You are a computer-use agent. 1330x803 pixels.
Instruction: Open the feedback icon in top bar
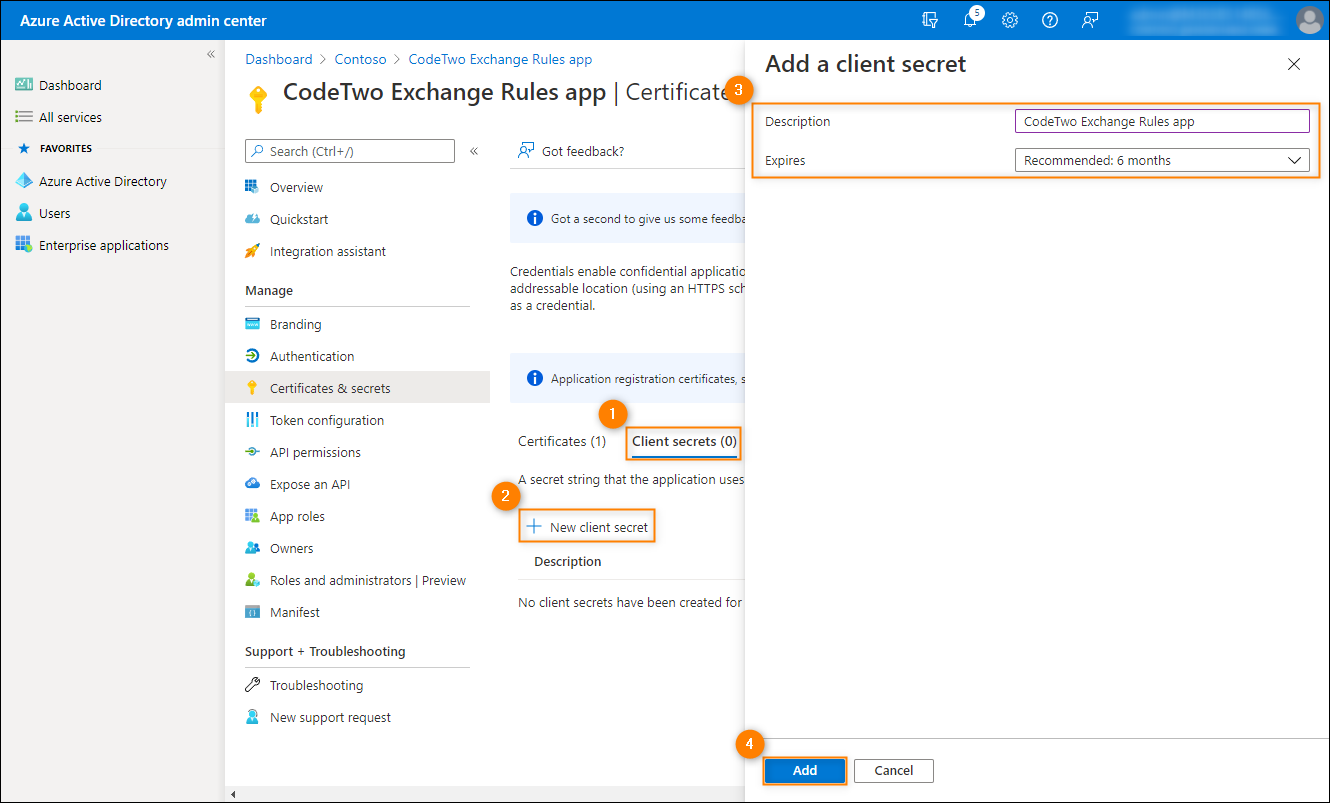coord(1090,20)
